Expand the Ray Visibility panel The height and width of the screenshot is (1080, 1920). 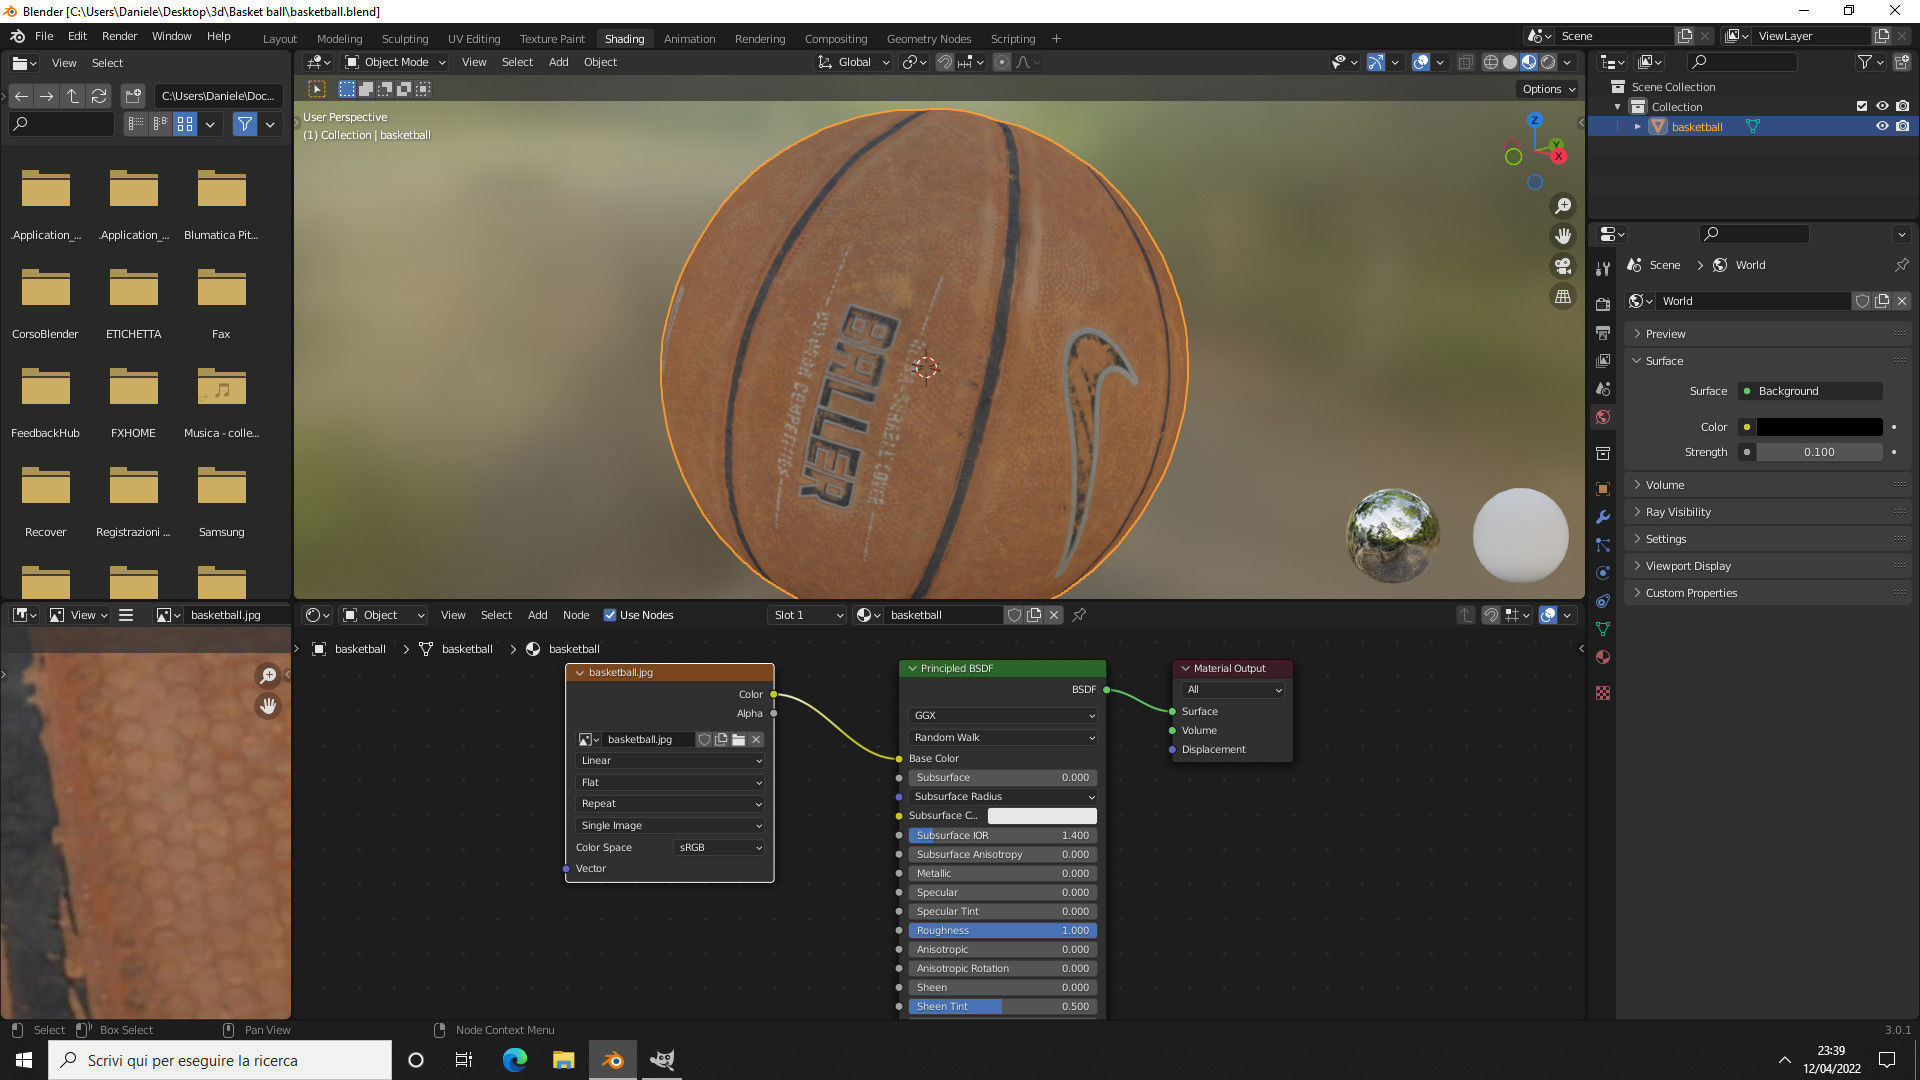1677,512
